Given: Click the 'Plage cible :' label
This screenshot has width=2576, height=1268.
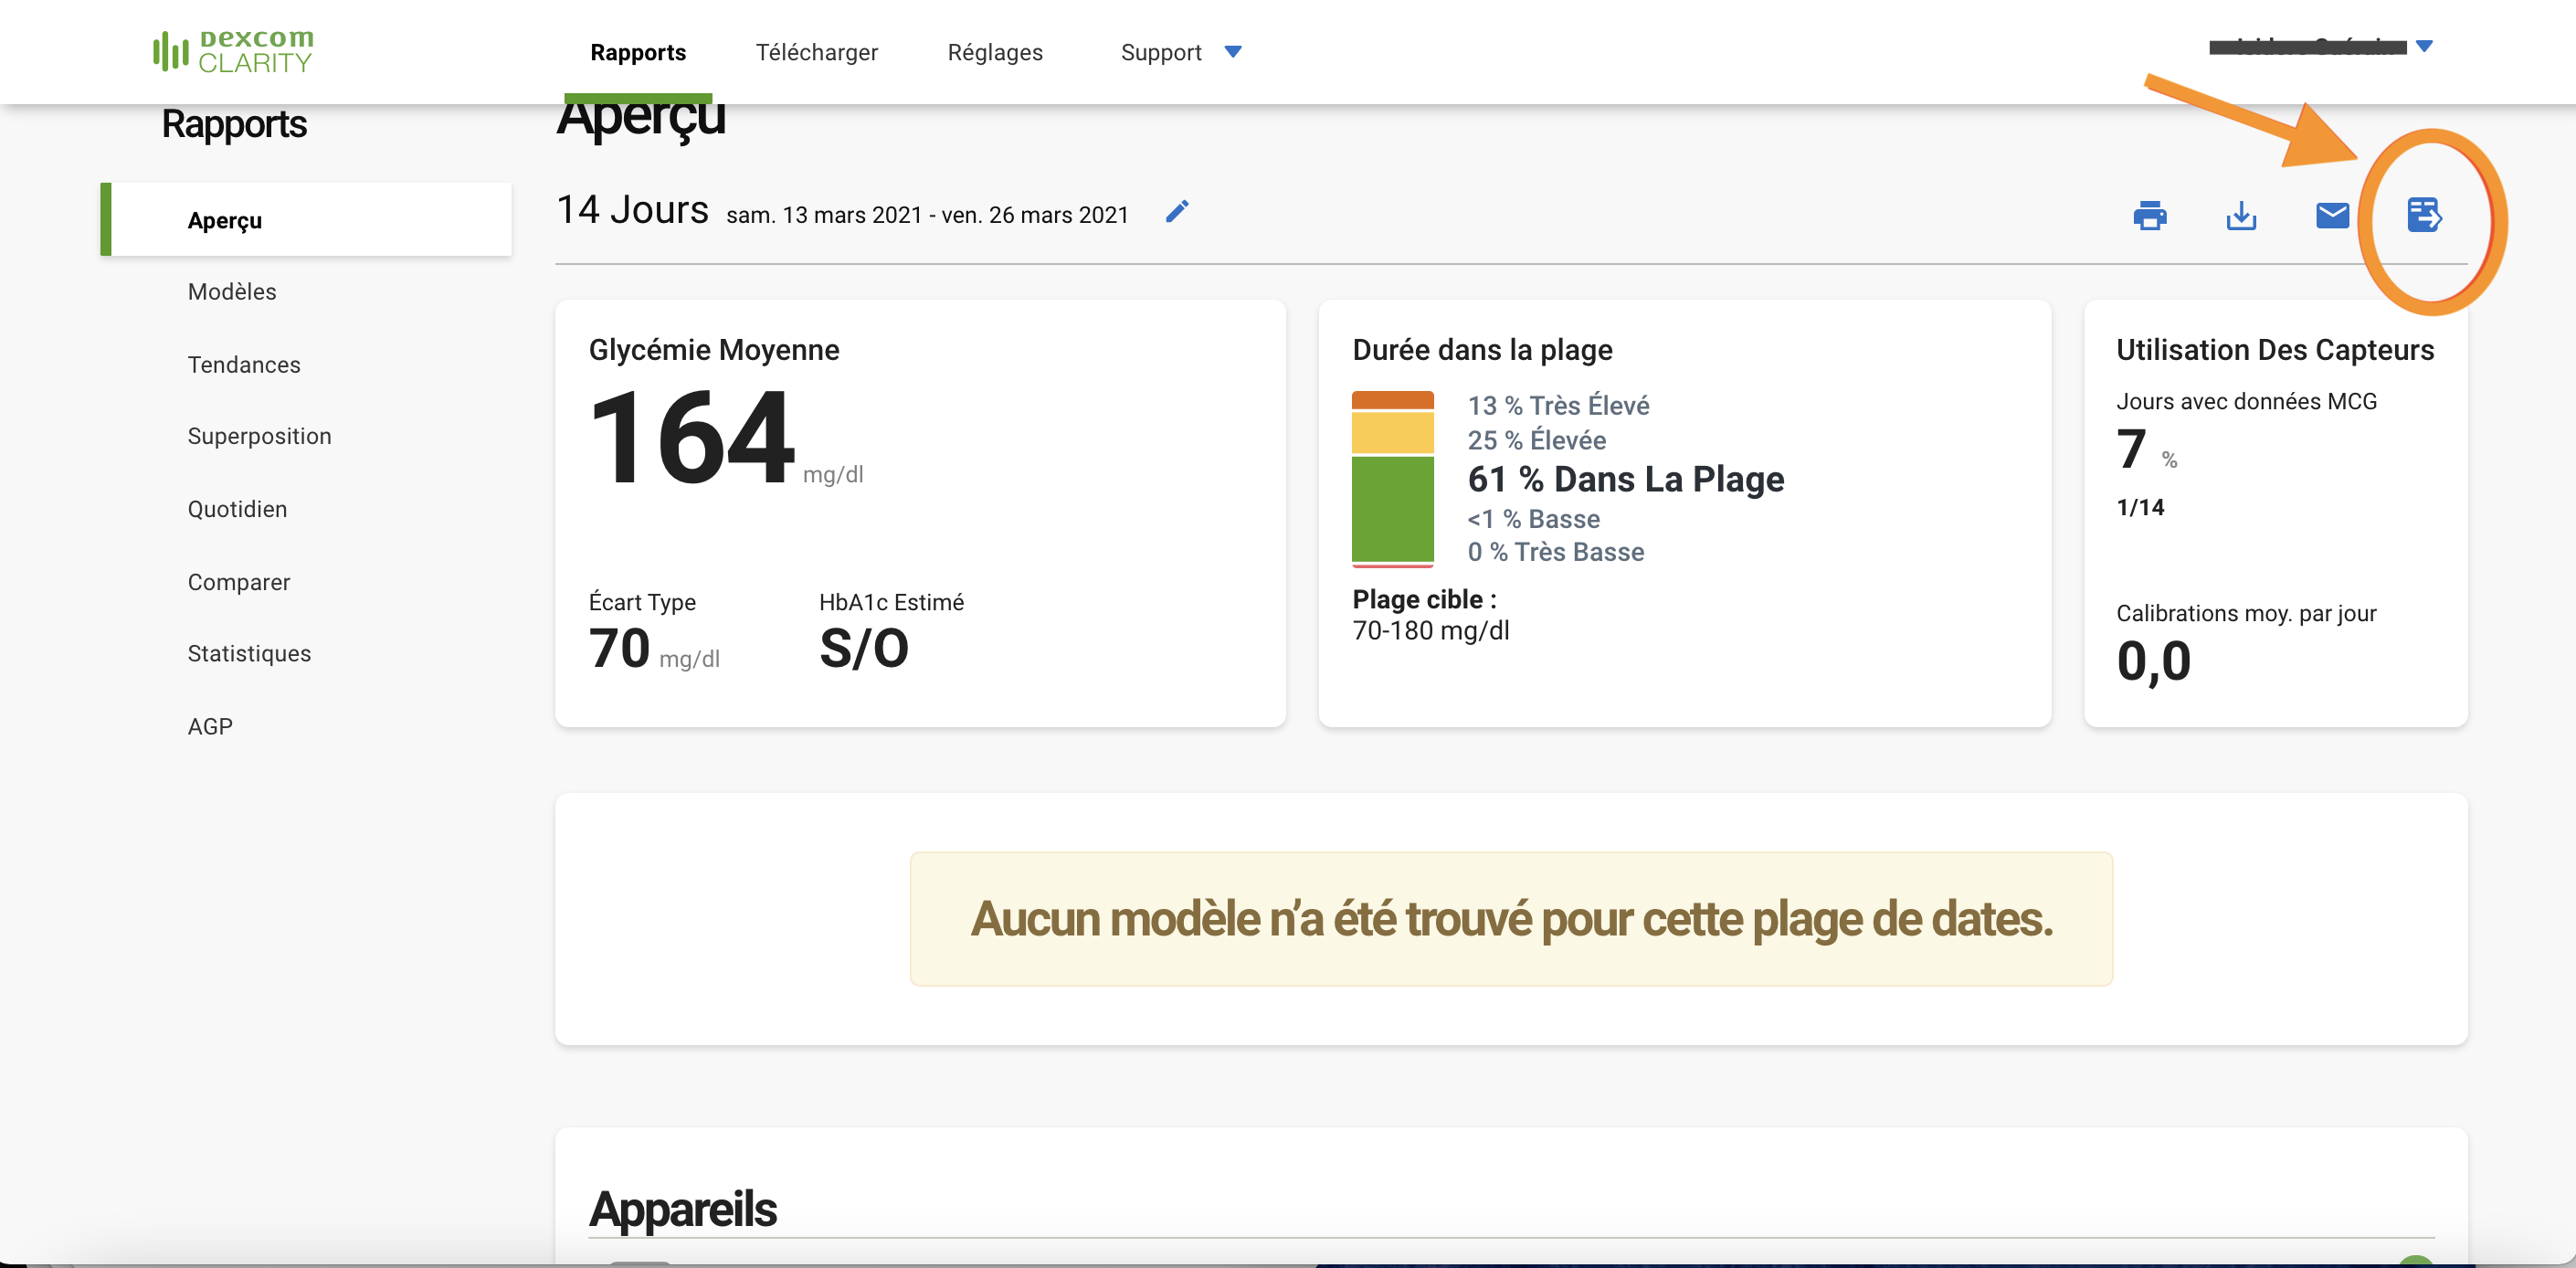Looking at the screenshot, I should [x=1424, y=599].
